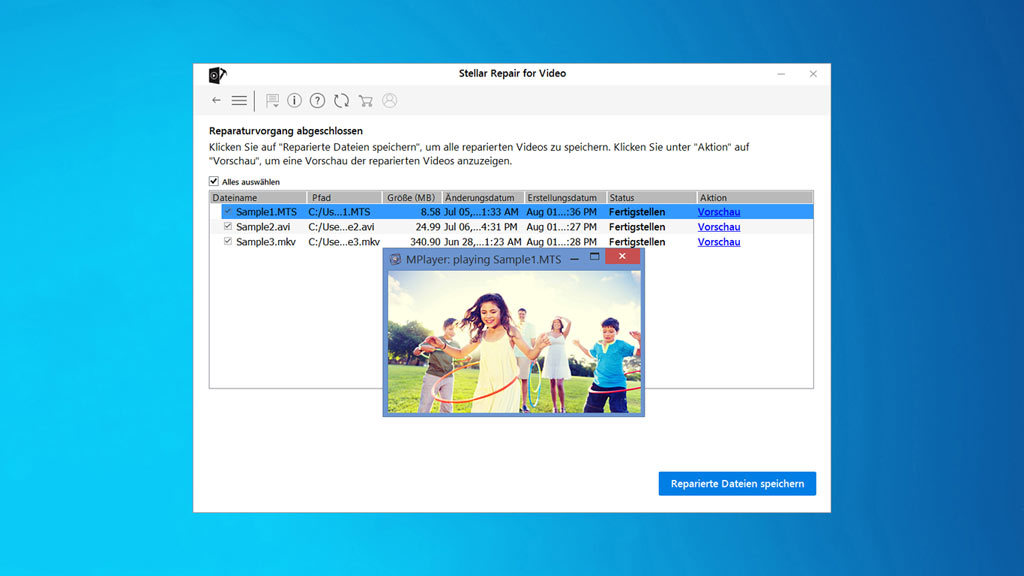Open the info (i) icon
Image resolution: width=1024 pixels, height=576 pixels.
click(295, 101)
